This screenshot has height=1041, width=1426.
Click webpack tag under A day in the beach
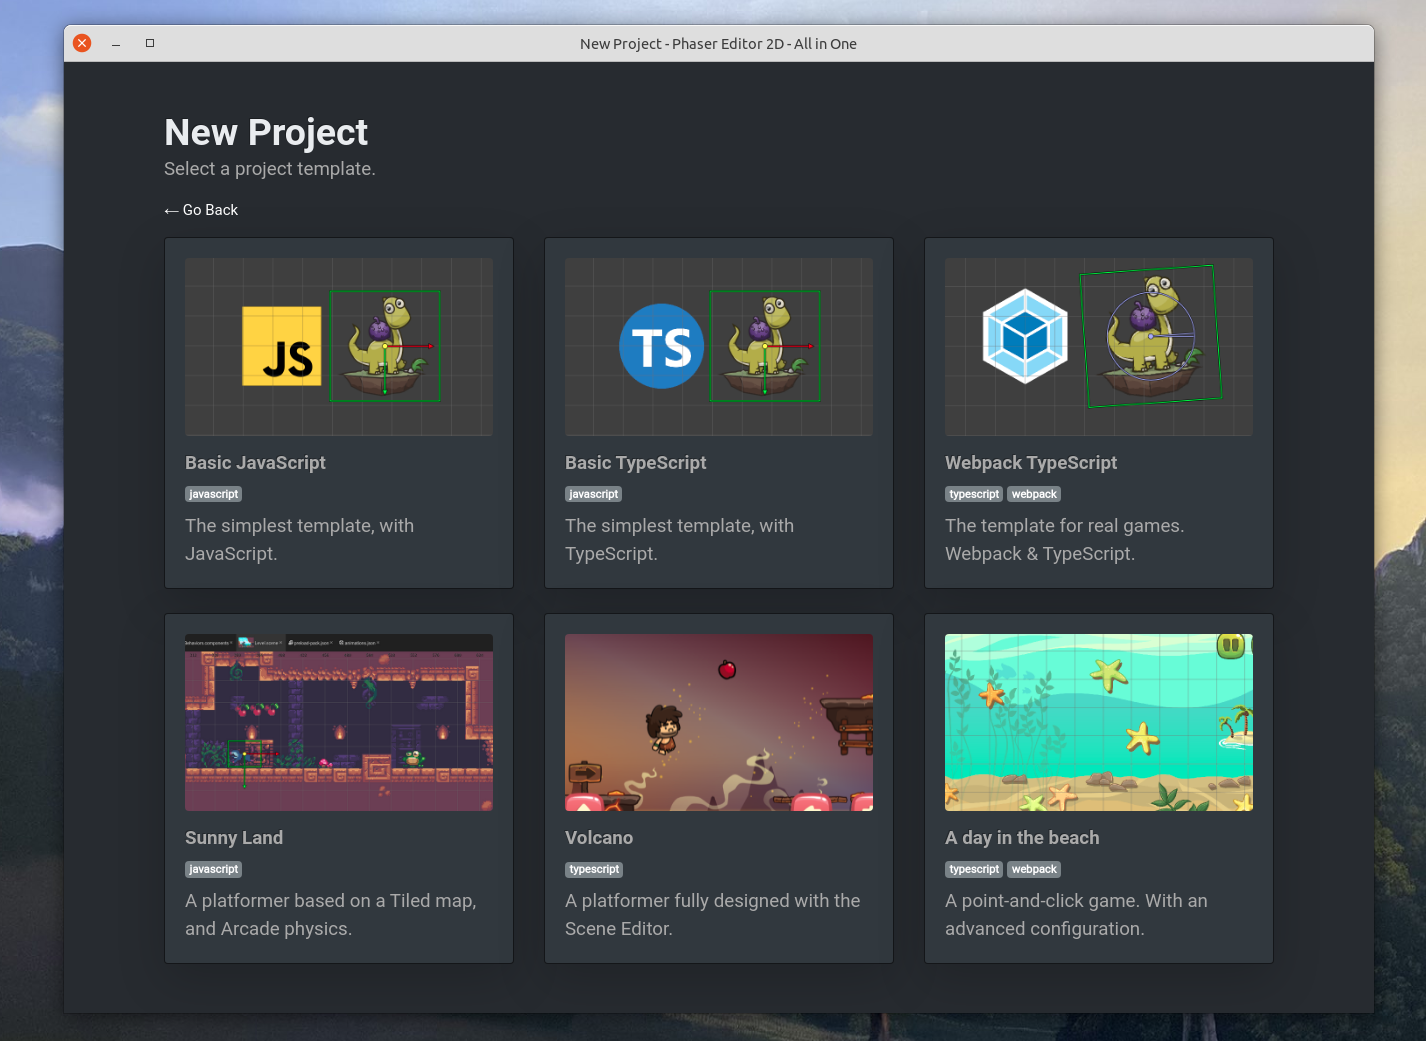pos(1034,869)
